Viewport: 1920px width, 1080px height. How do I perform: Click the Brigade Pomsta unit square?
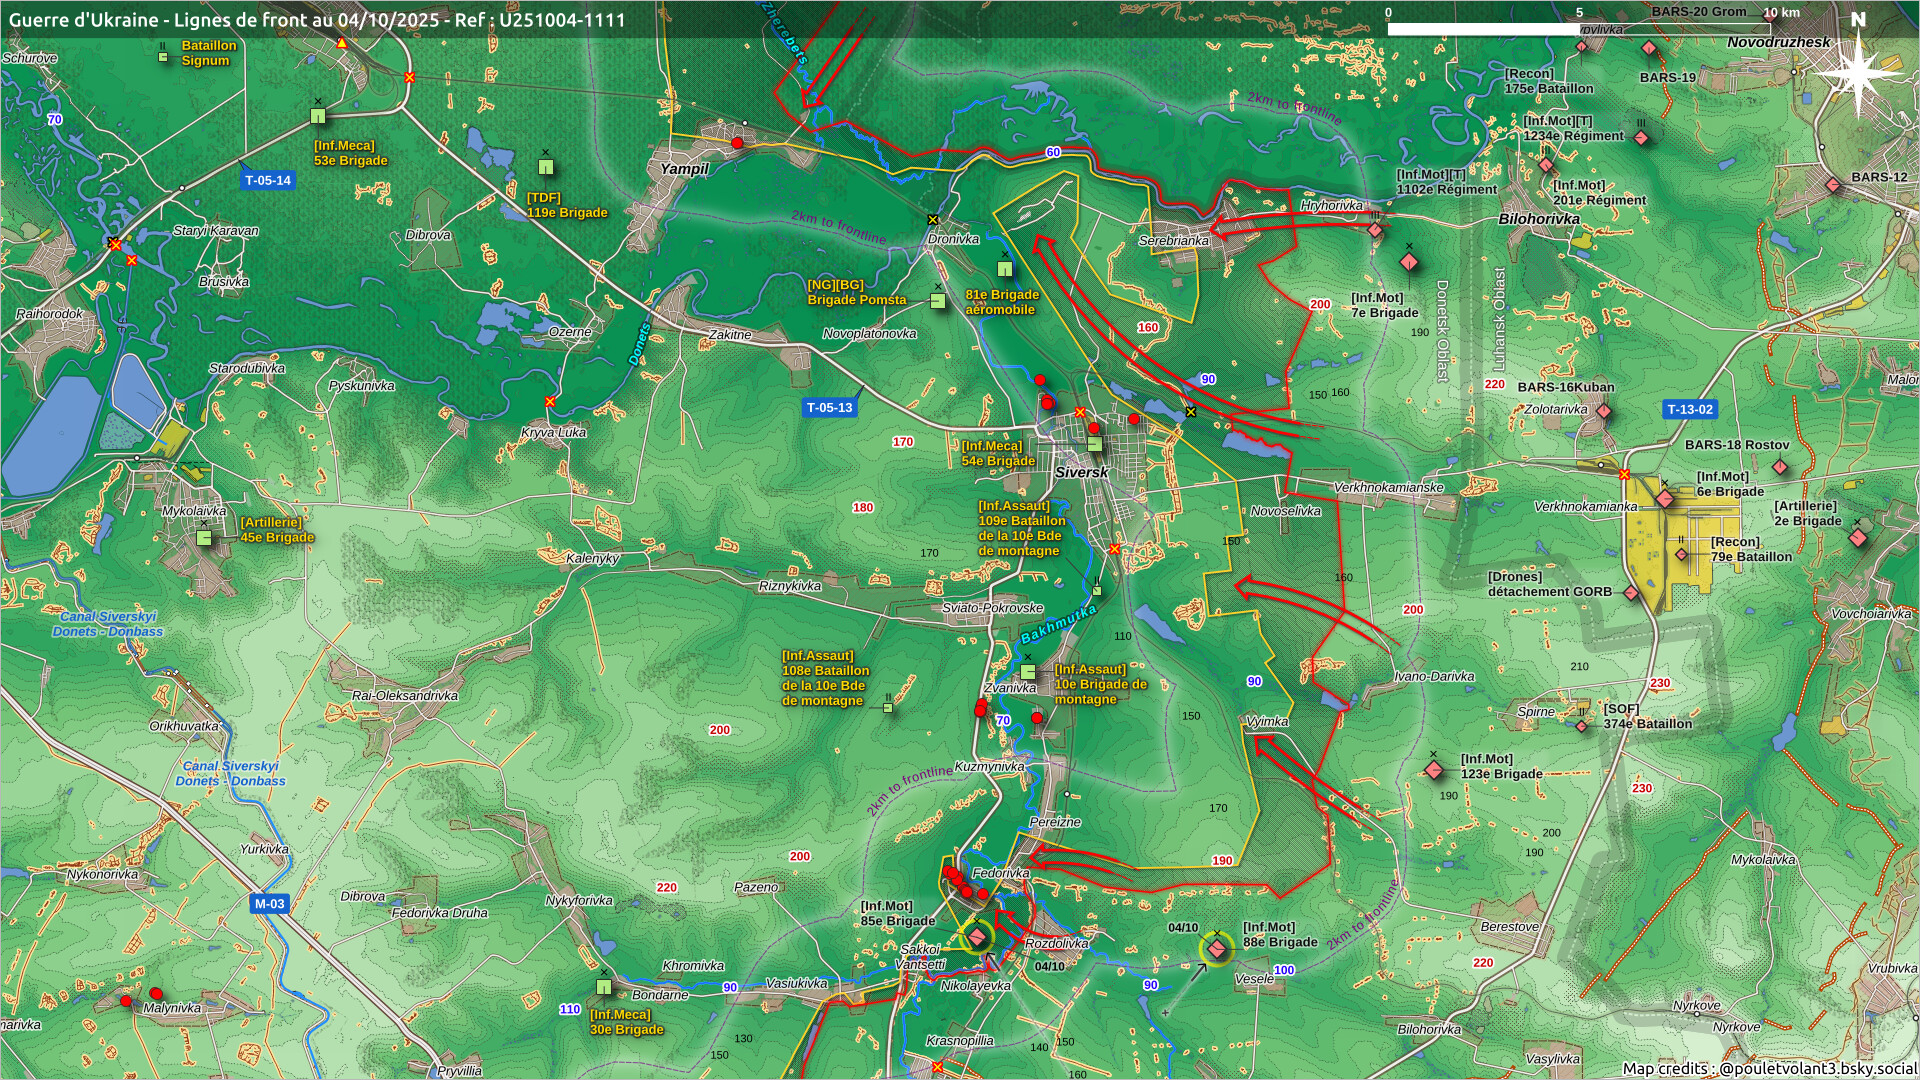coord(938,301)
